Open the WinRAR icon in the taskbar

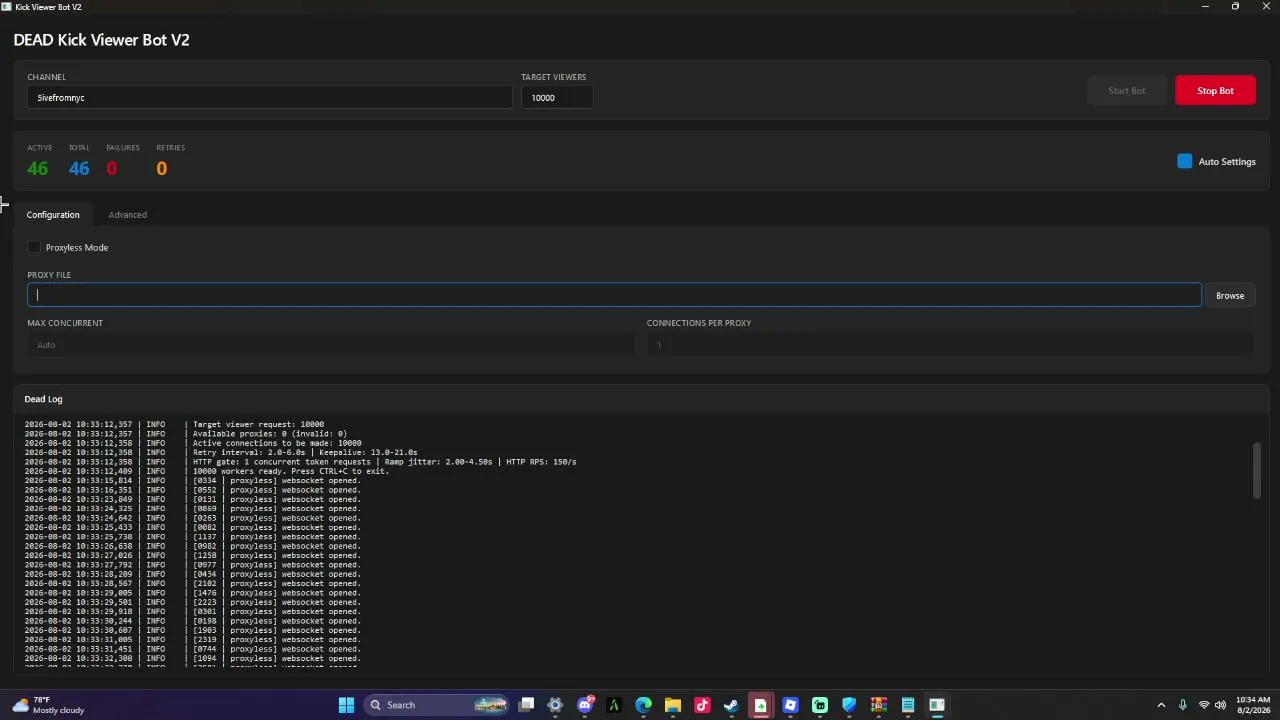[x=878, y=705]
